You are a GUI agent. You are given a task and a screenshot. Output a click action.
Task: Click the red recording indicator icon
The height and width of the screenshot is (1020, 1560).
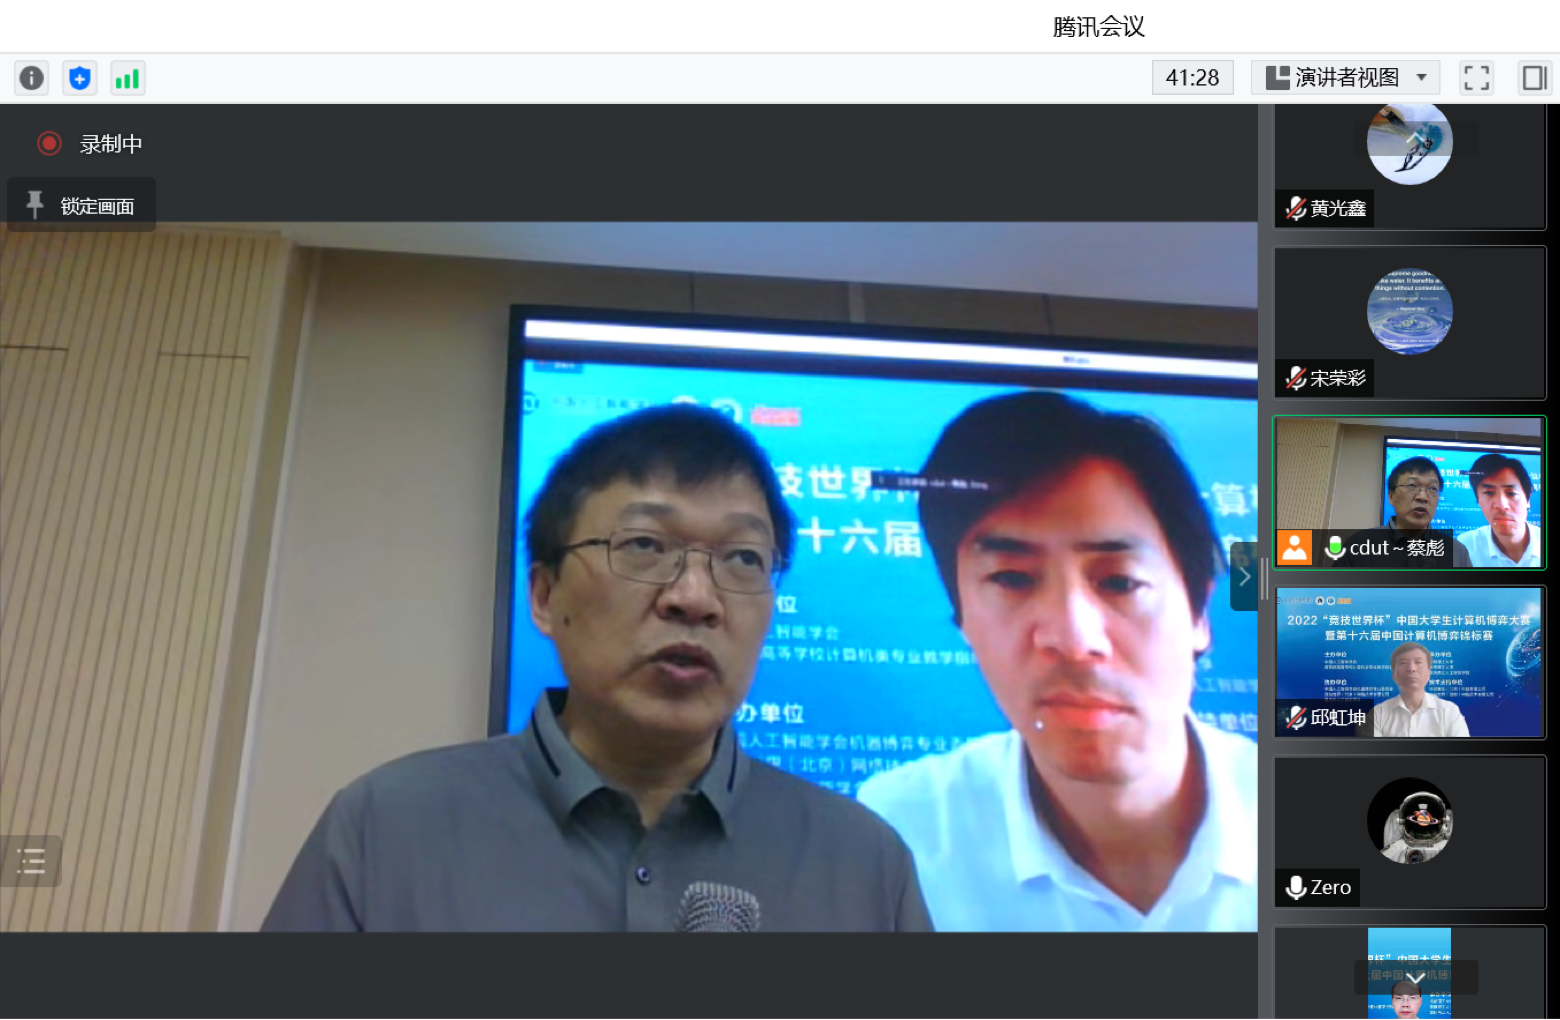[x=49, y=144]
